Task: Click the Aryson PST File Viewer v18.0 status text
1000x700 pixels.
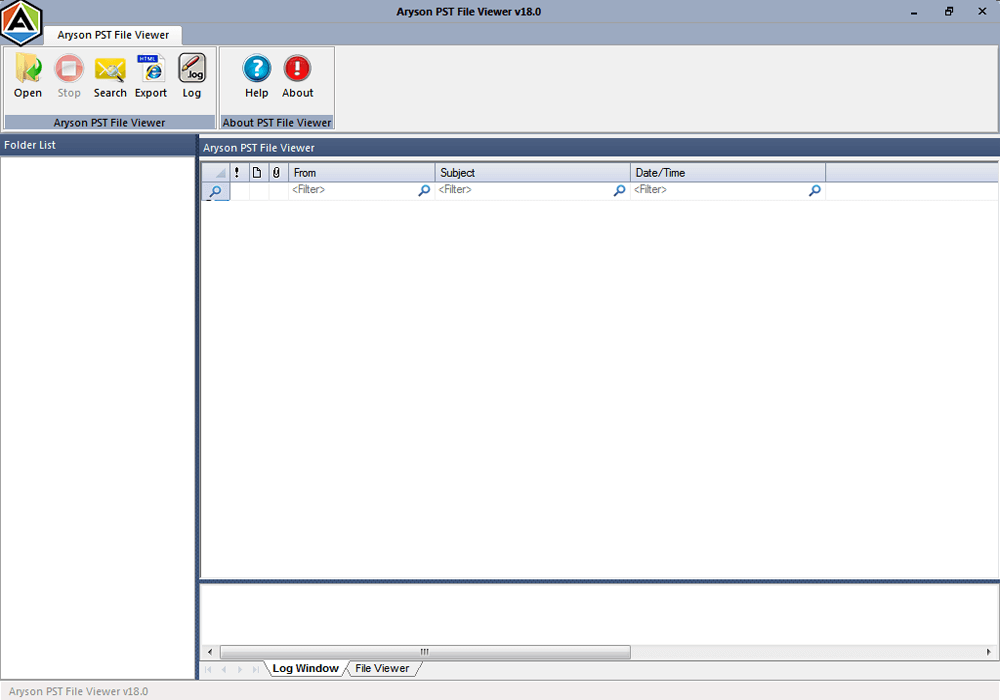Action: pos(78,691)
